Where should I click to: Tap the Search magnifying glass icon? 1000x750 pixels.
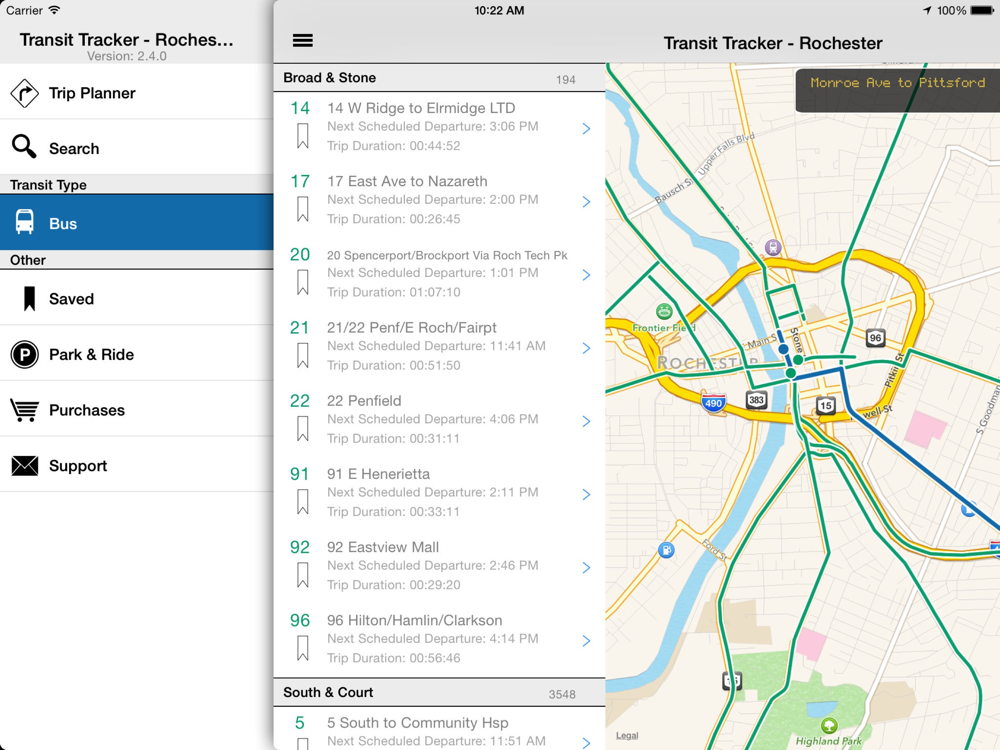tap(24, 147)
